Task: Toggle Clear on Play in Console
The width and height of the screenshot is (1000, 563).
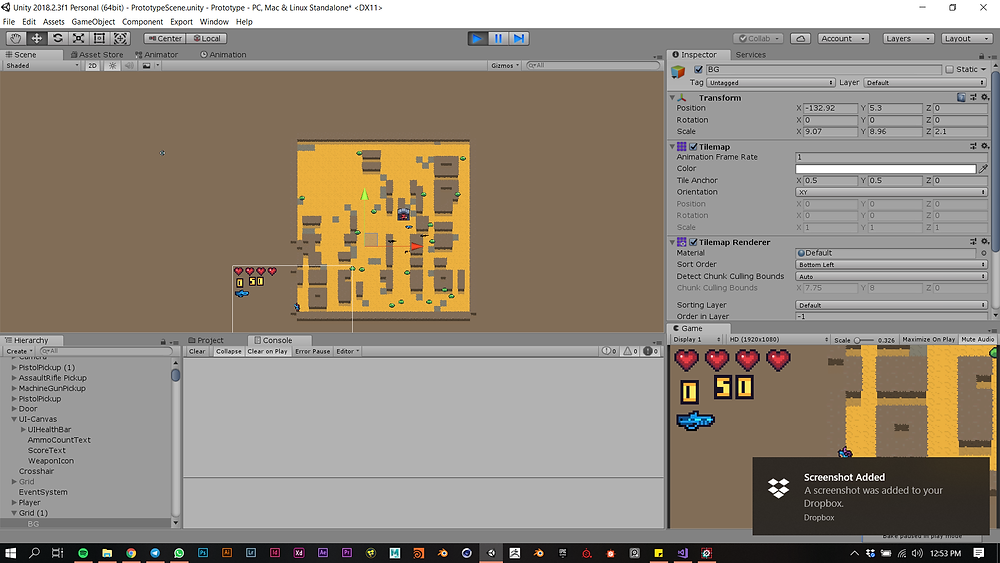Action: coord(267,351)
